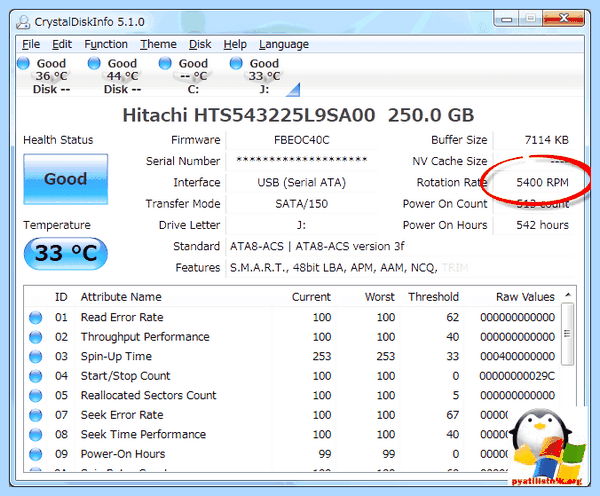This screenshot has width=600, height=496.
Task: Open the Theme menu
Action: (x=158, y=44)
